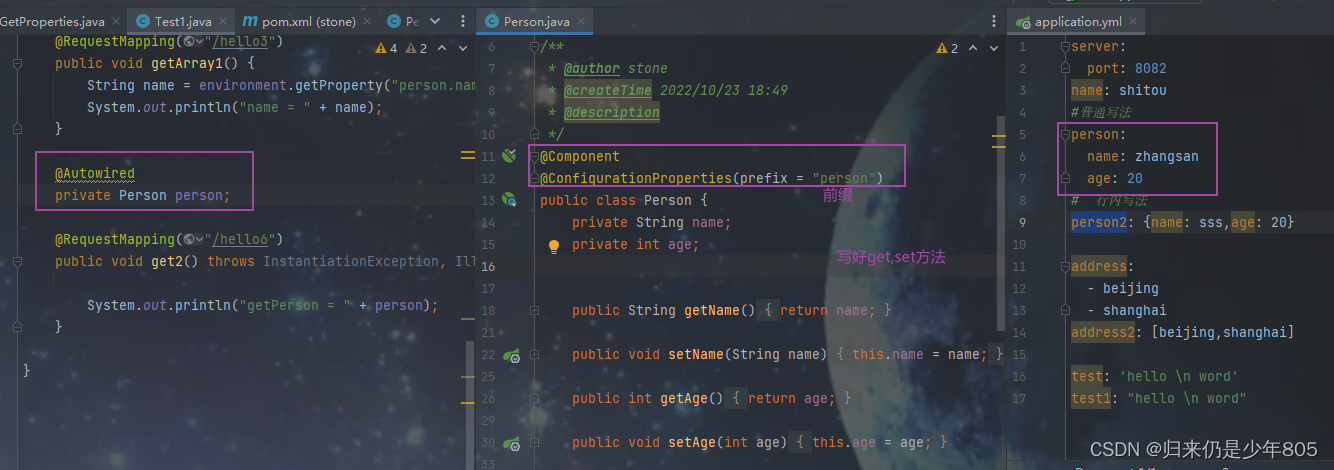Open left editor tab options menu

[462, 21]
